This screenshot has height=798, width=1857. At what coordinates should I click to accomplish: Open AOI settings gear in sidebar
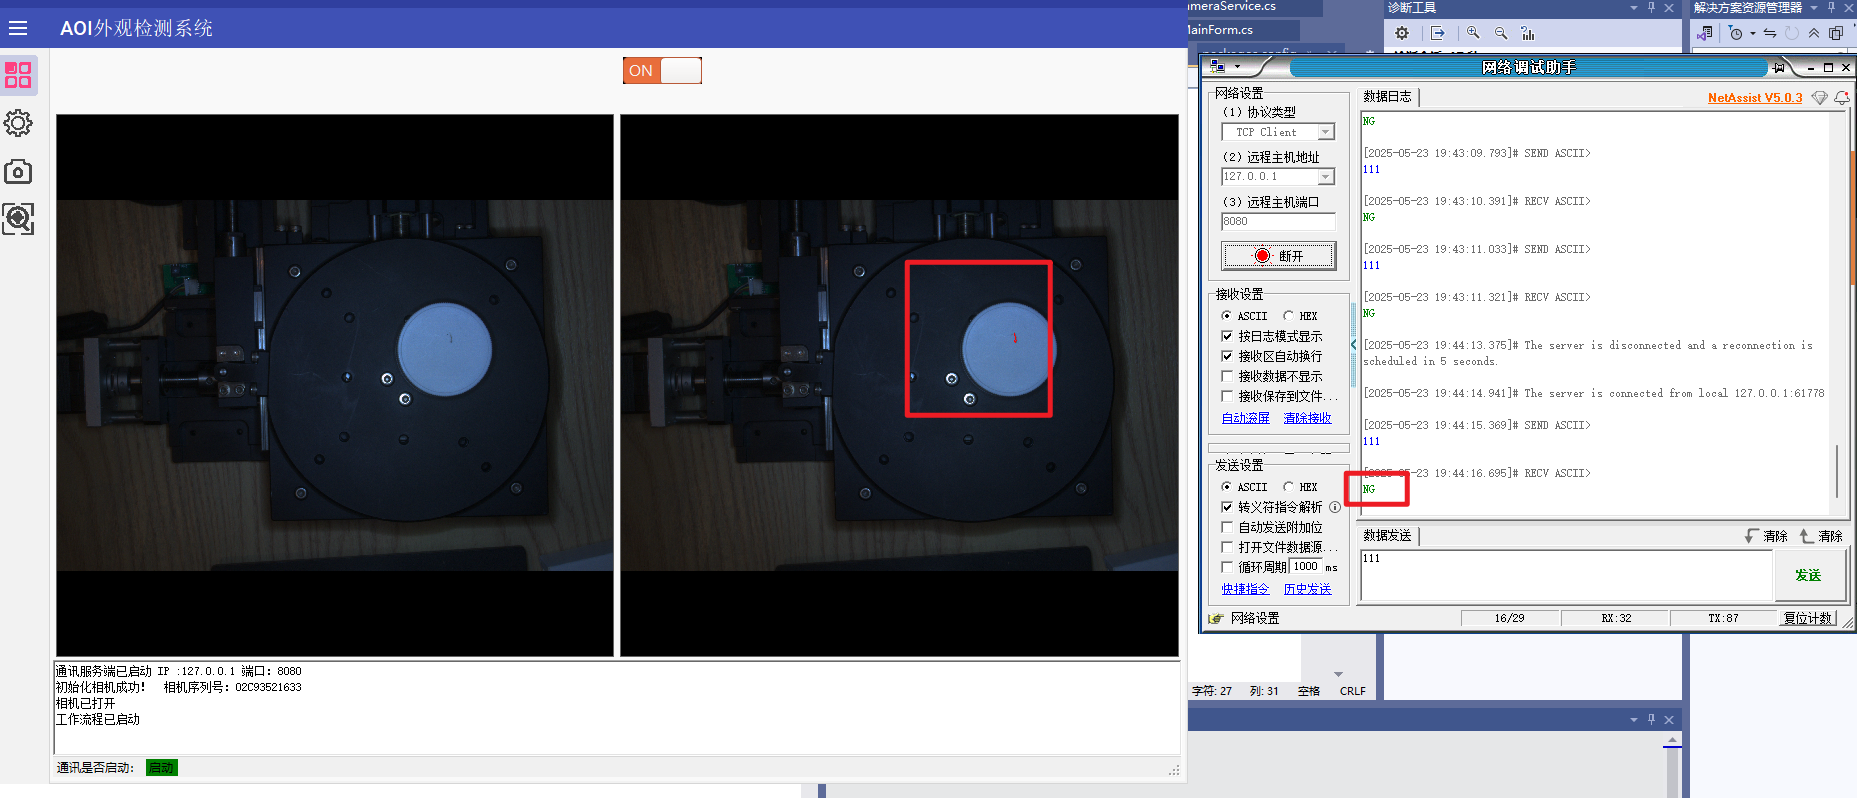pos(18,123)
